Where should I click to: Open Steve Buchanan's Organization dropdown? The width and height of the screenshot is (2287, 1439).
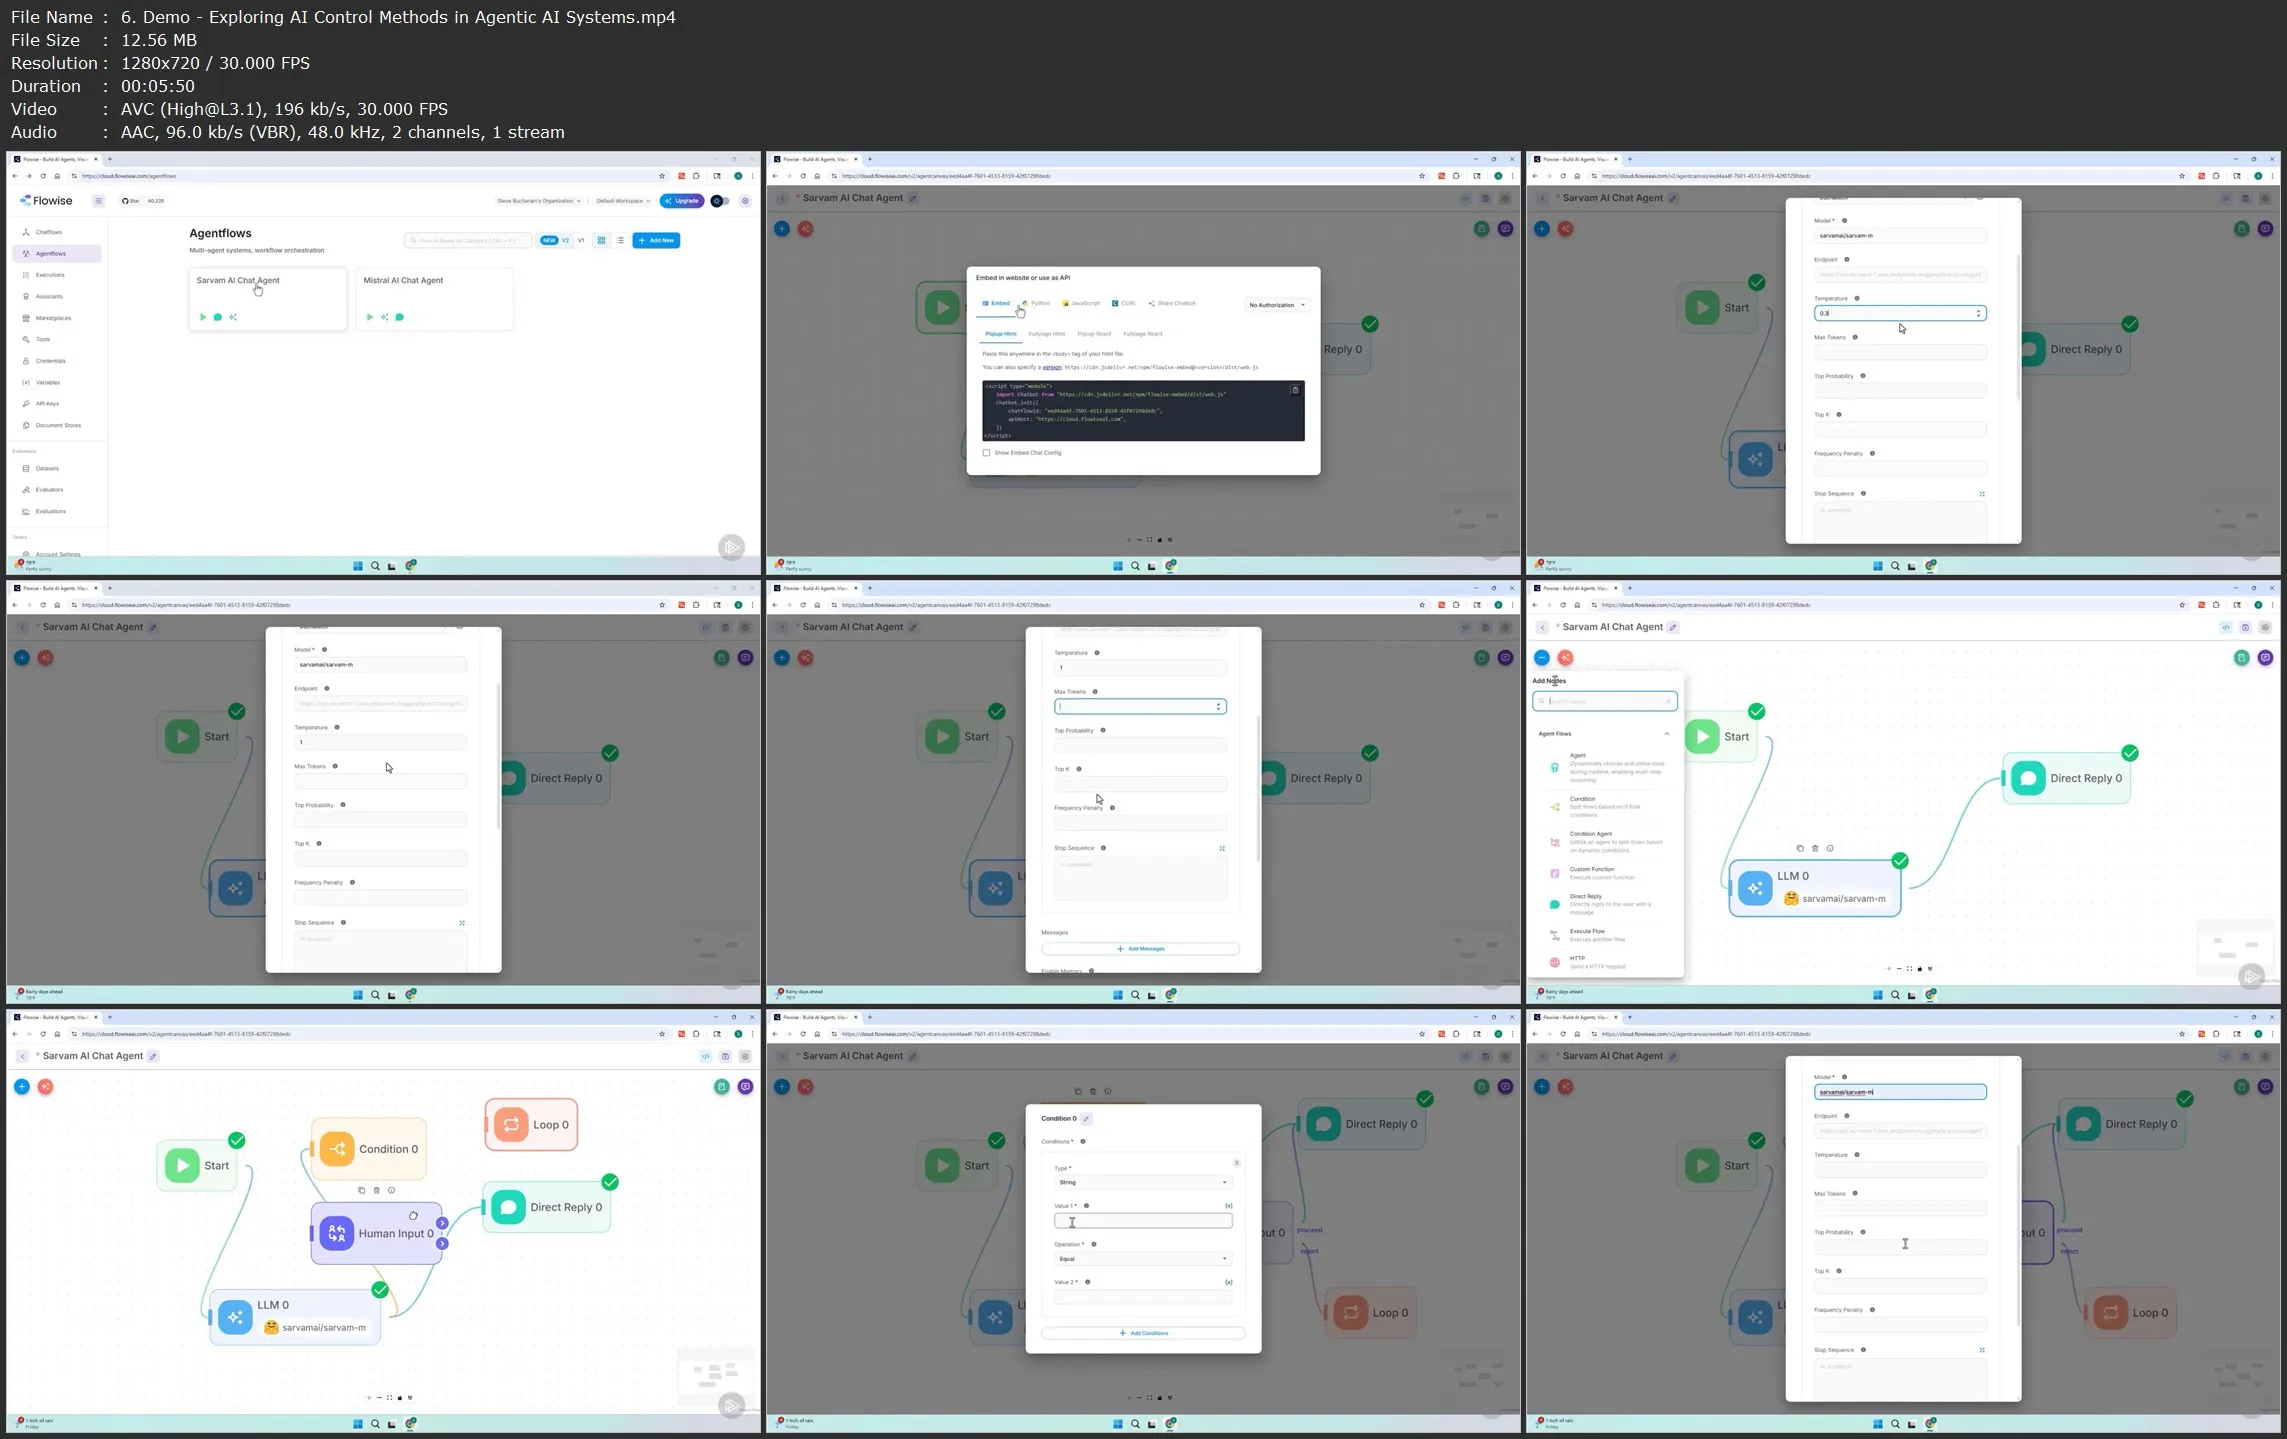click(539, 201)
